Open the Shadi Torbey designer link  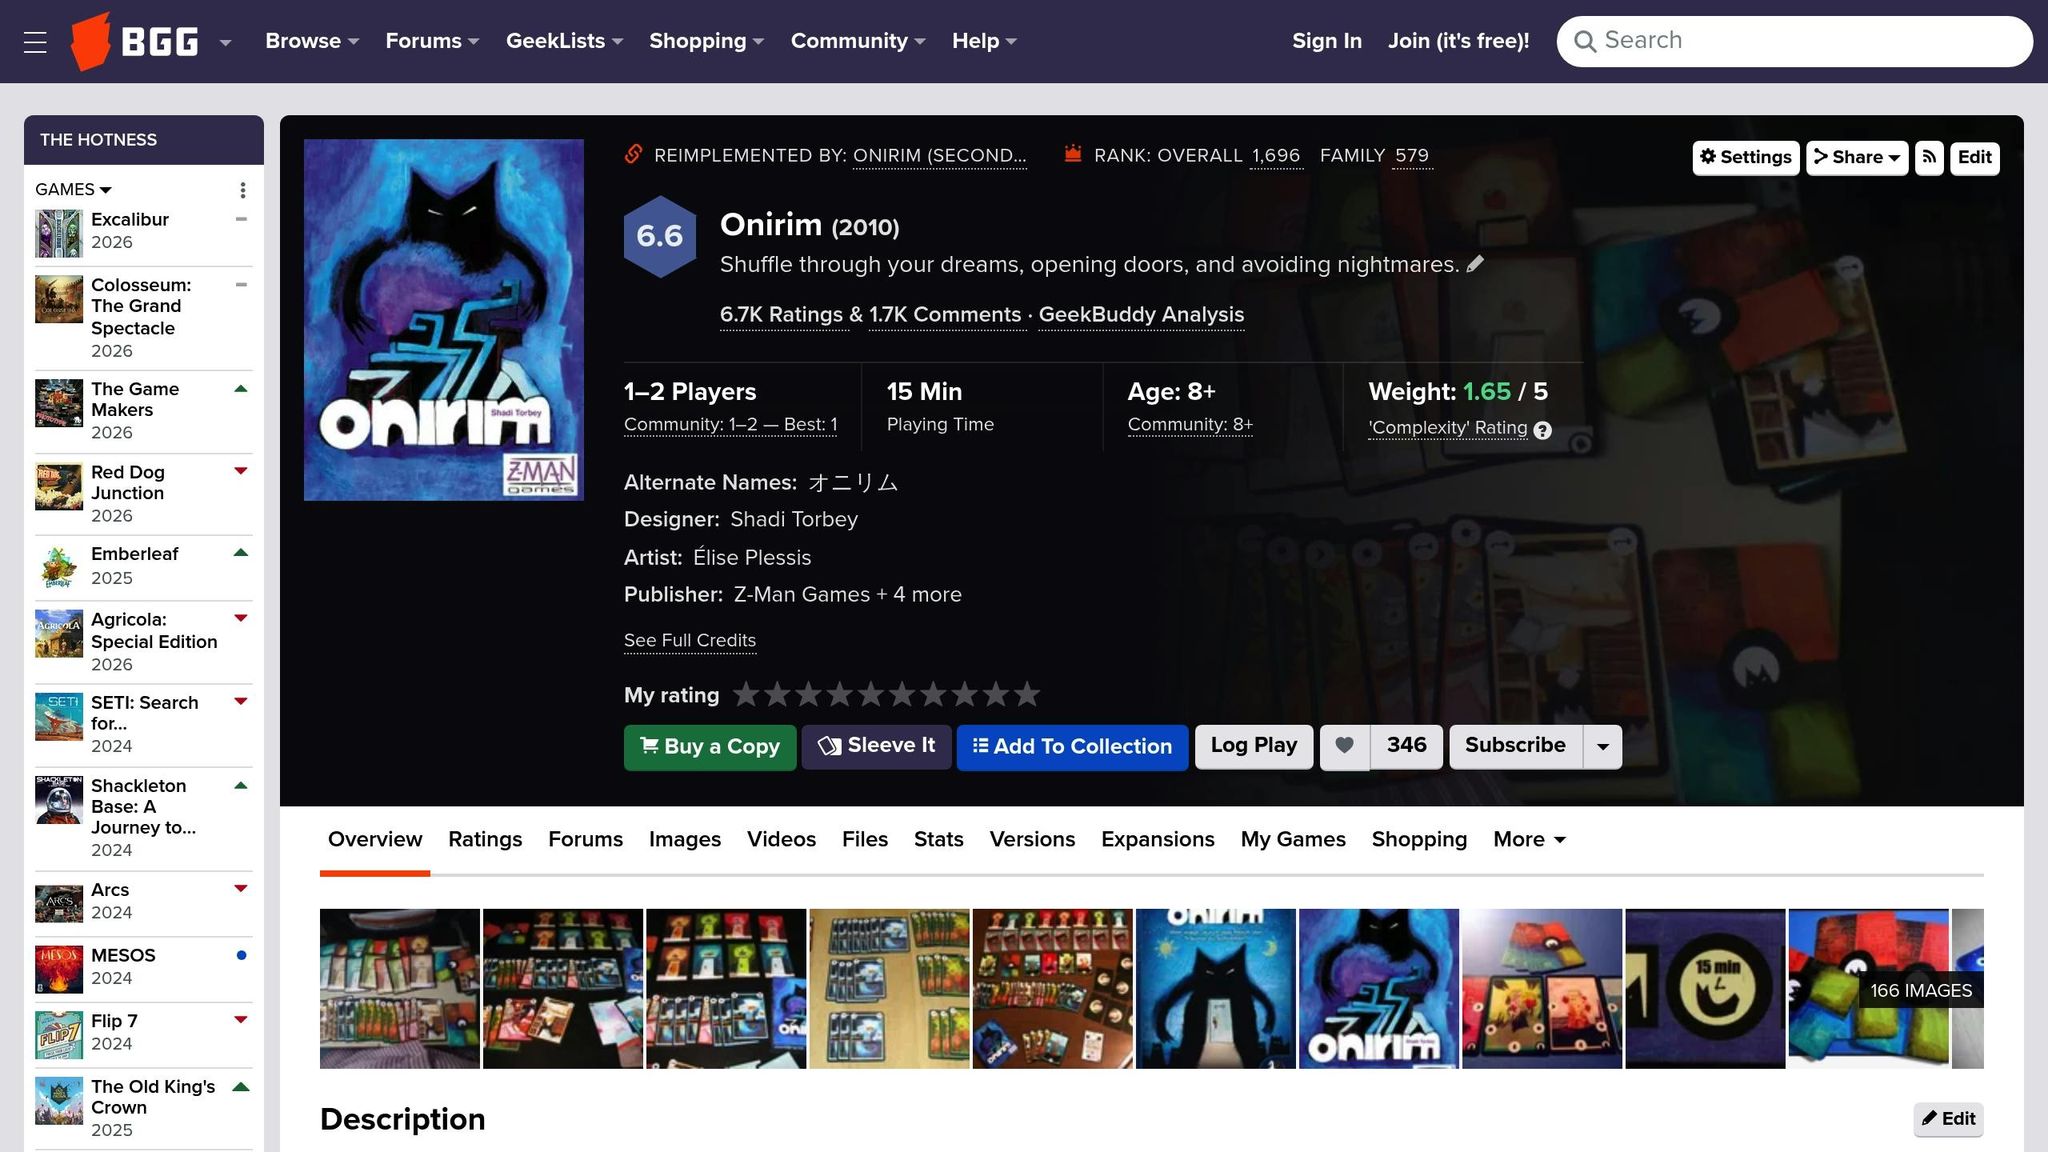794,519
